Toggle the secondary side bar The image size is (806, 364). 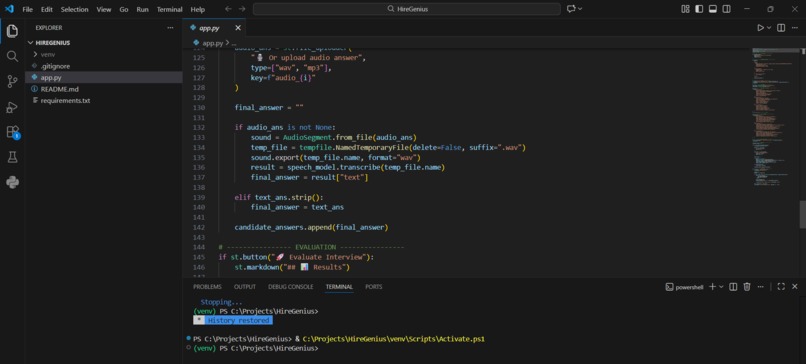727,9
